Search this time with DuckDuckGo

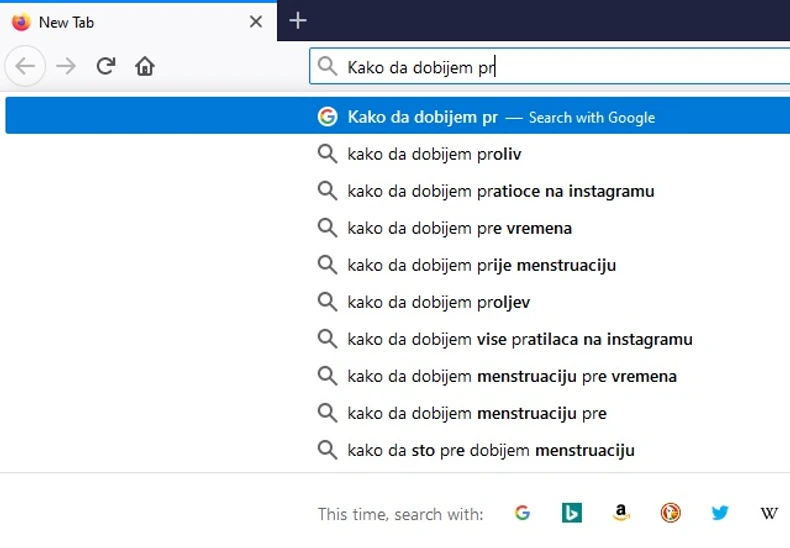point(670,513)
